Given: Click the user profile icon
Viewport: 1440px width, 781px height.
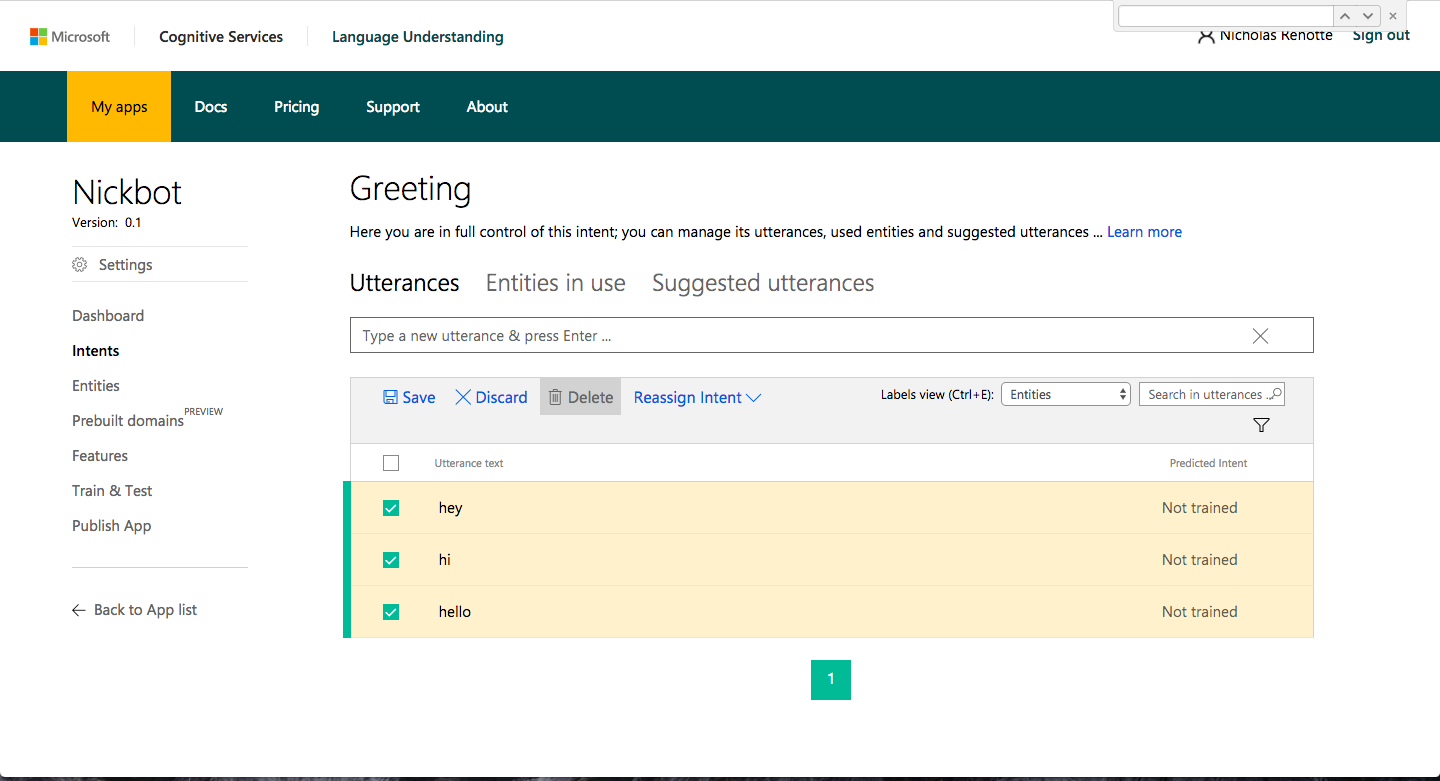Looking at the screenshot, I should coord(1207,36).
